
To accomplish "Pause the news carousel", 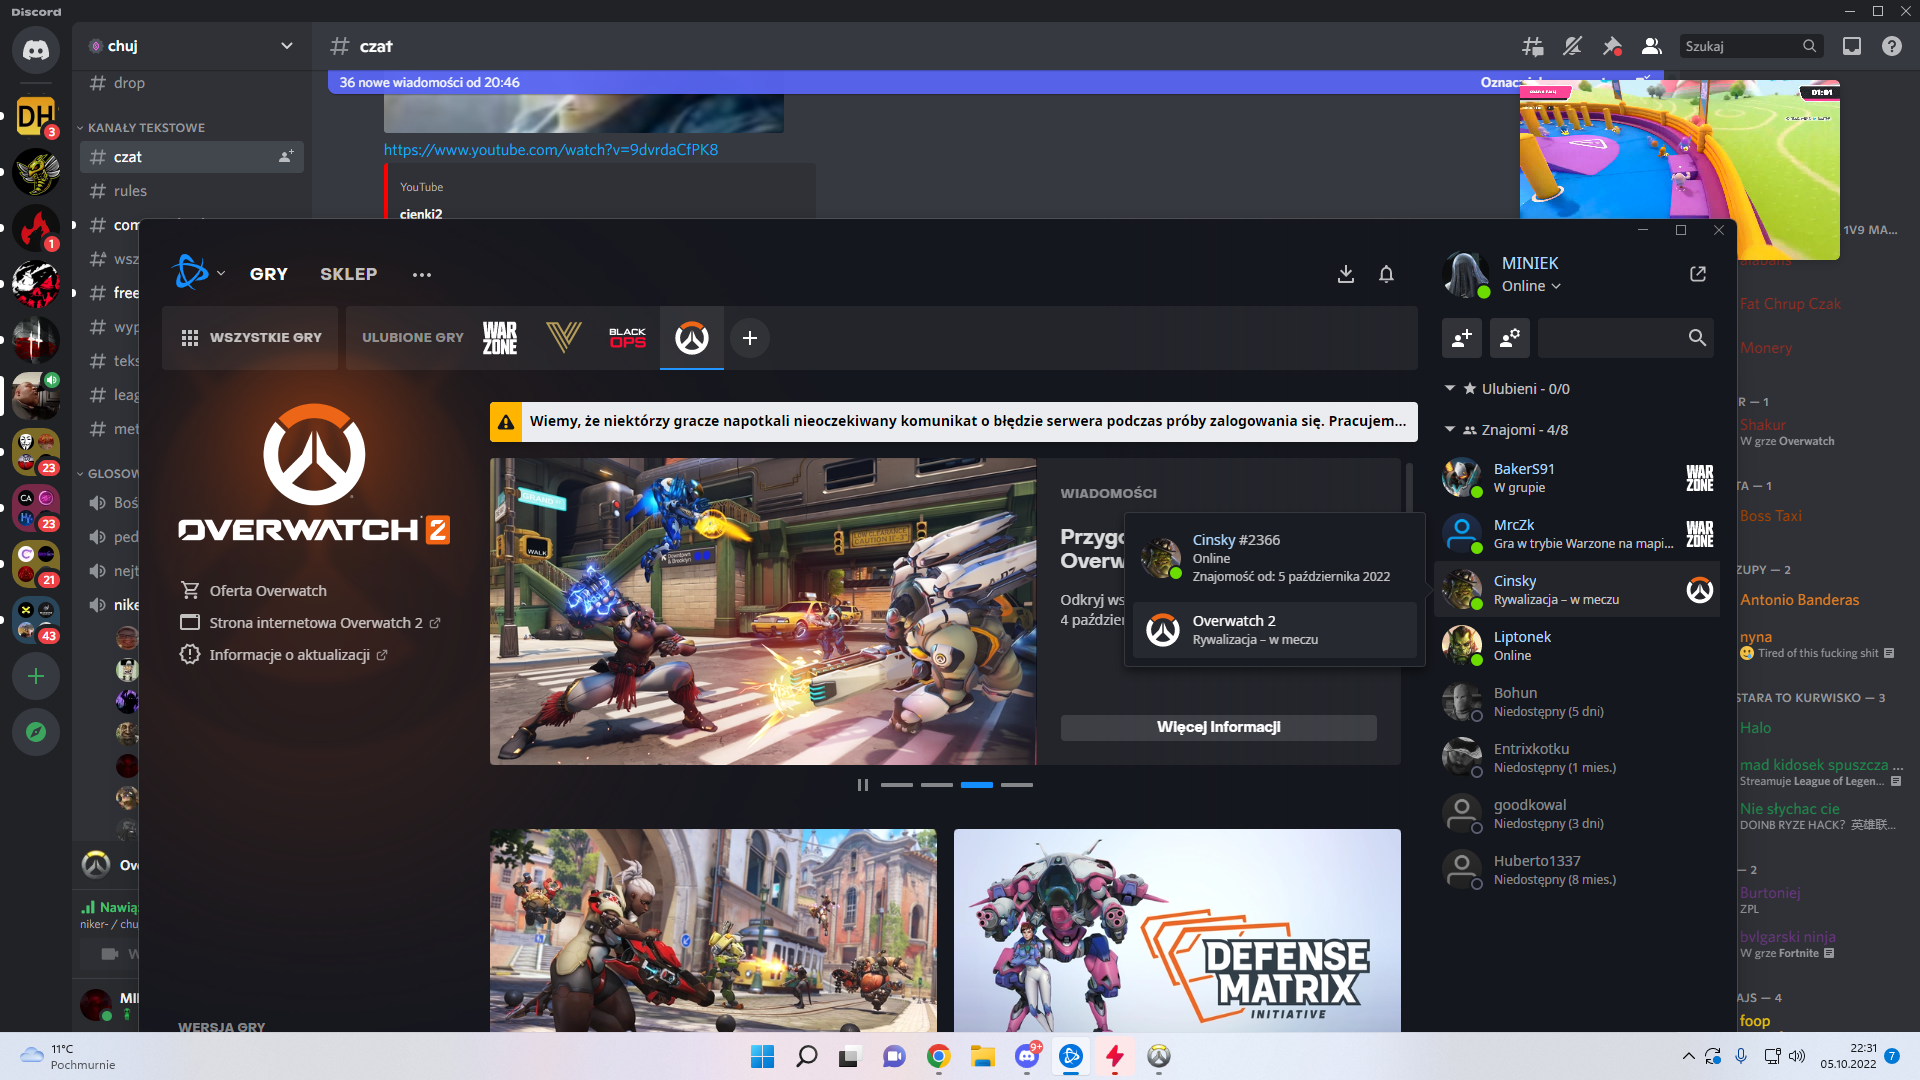I will 863,785.
